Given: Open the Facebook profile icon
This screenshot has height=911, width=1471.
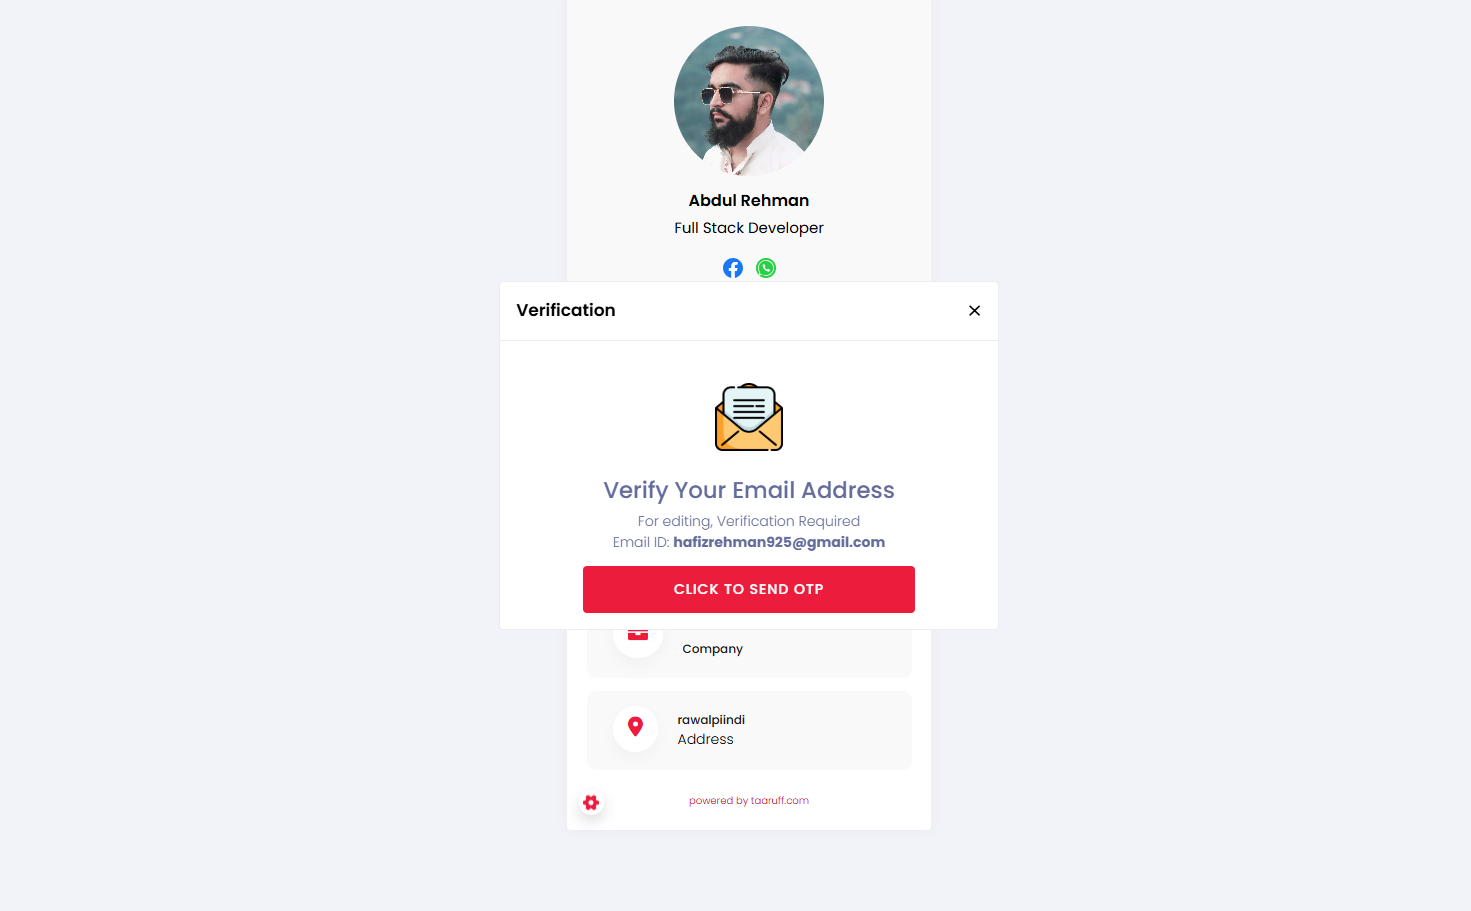Looking at the screenshot, I should (733, 268).
